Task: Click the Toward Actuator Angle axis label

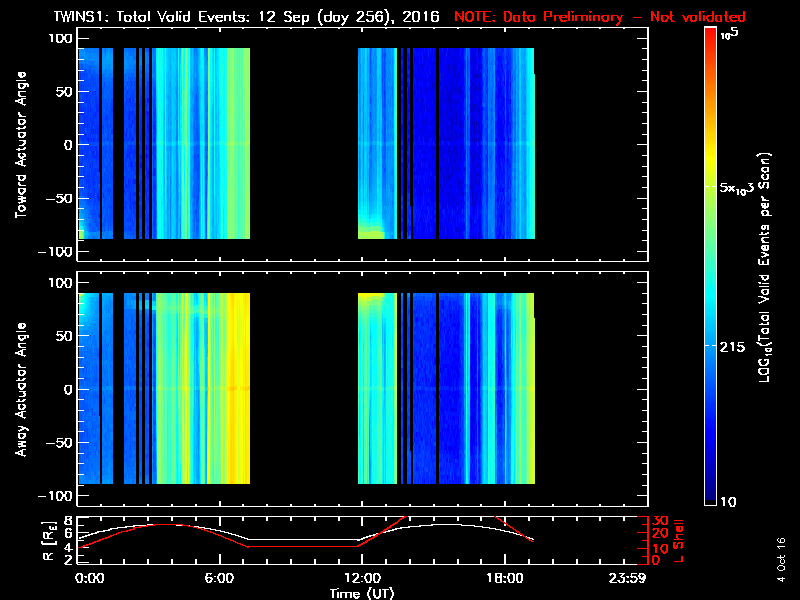Action: click(21, 144)
